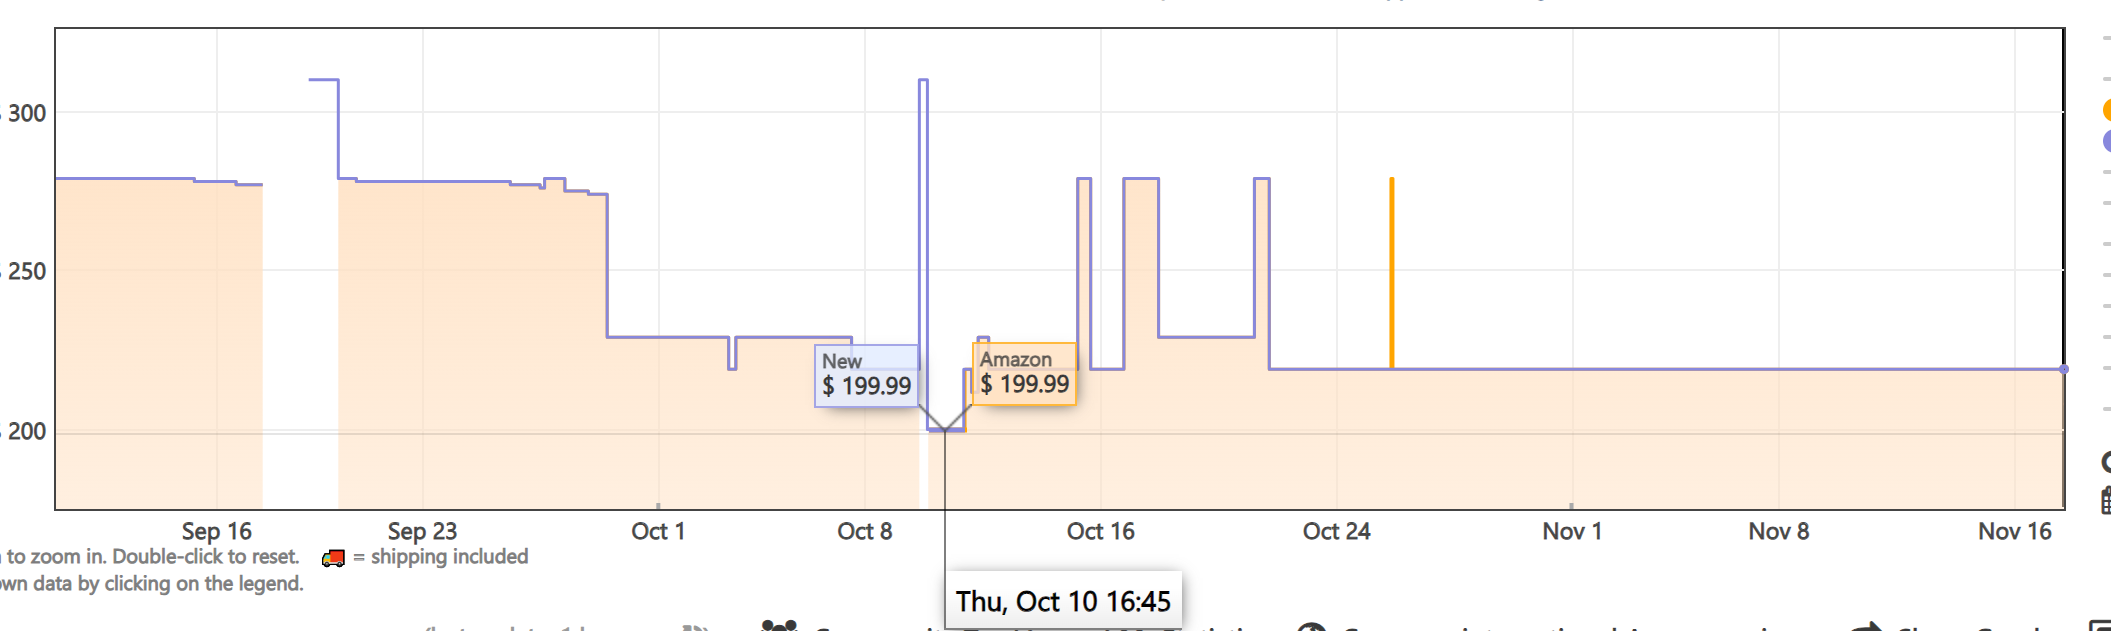This screenshot has height=631, width=2111.
Task: Click the "shipping included" legend text
Action: coord(449,556)
